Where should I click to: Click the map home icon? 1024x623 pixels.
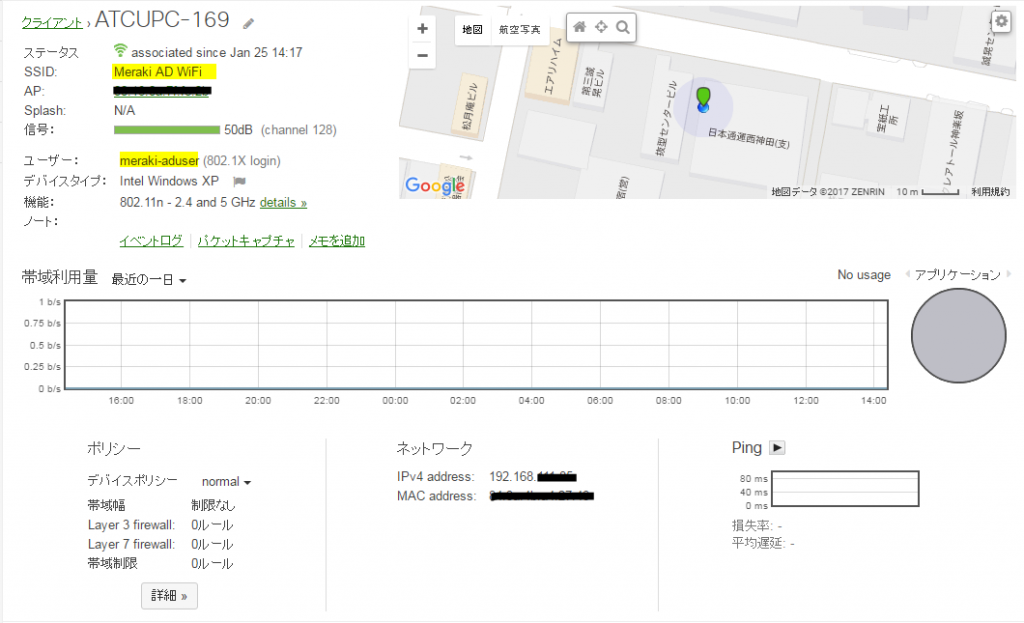pyautogui.click(x=579, y=27)
